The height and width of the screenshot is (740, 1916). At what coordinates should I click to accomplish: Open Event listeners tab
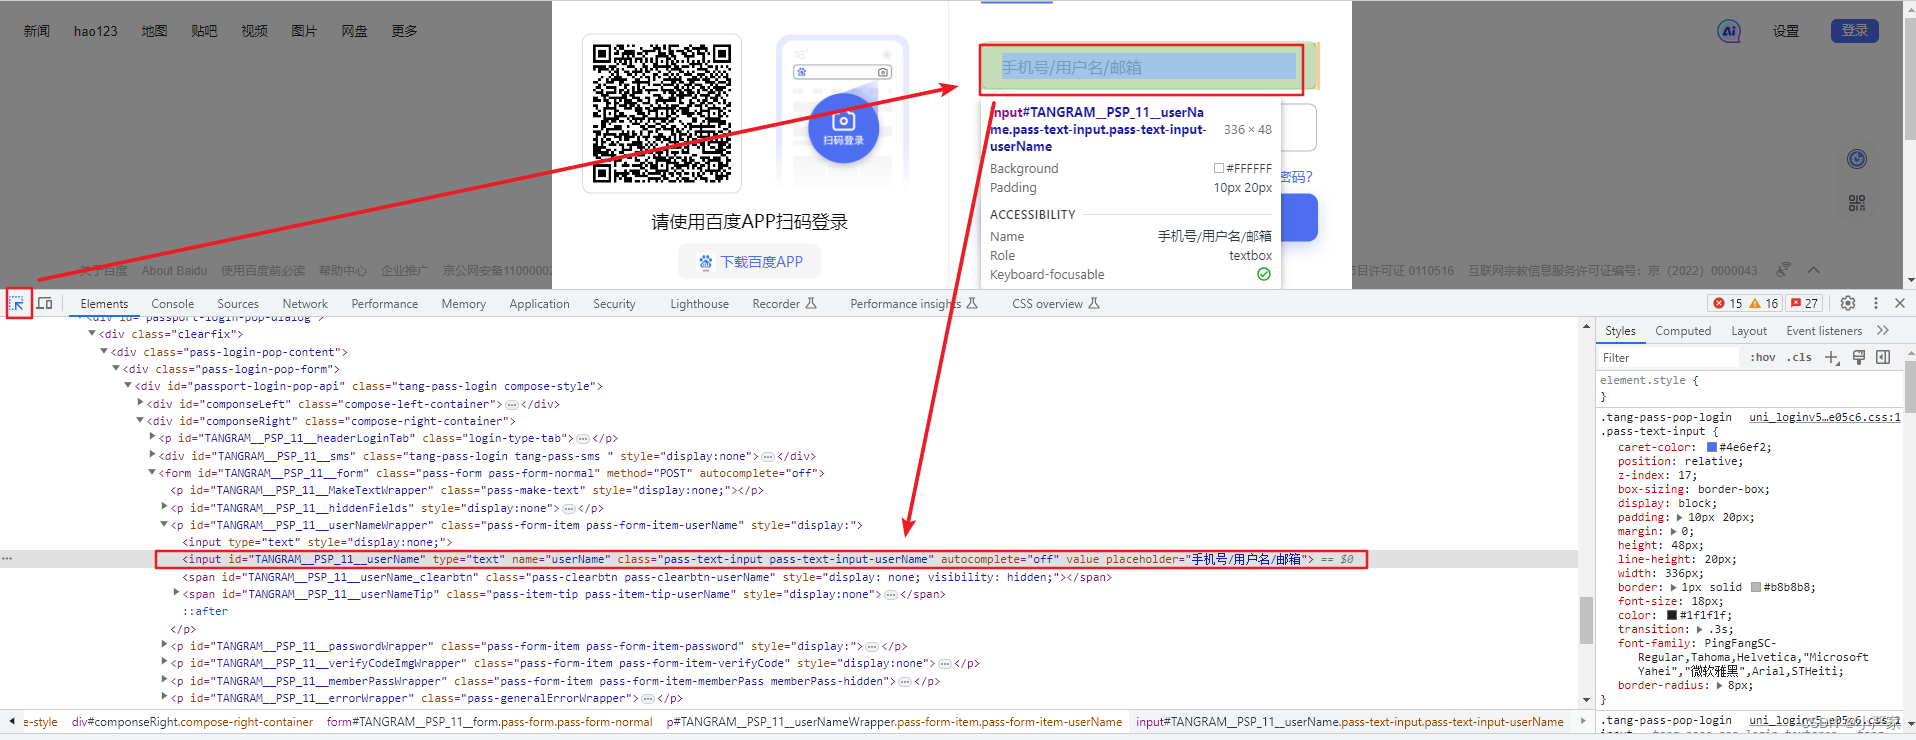coord(1824,331)
